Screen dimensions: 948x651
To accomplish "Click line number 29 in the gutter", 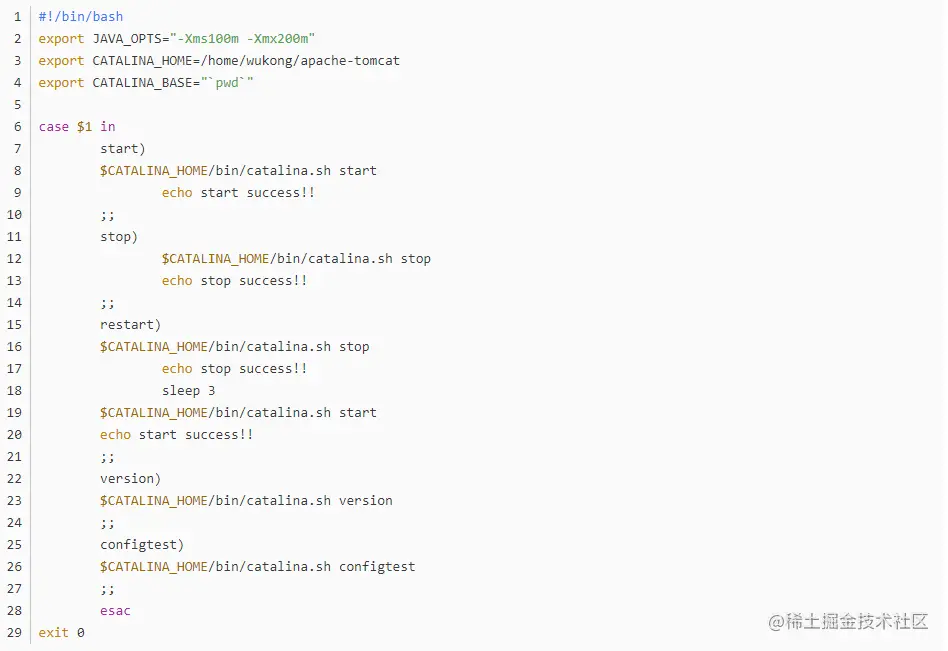I will click(14, 633).
